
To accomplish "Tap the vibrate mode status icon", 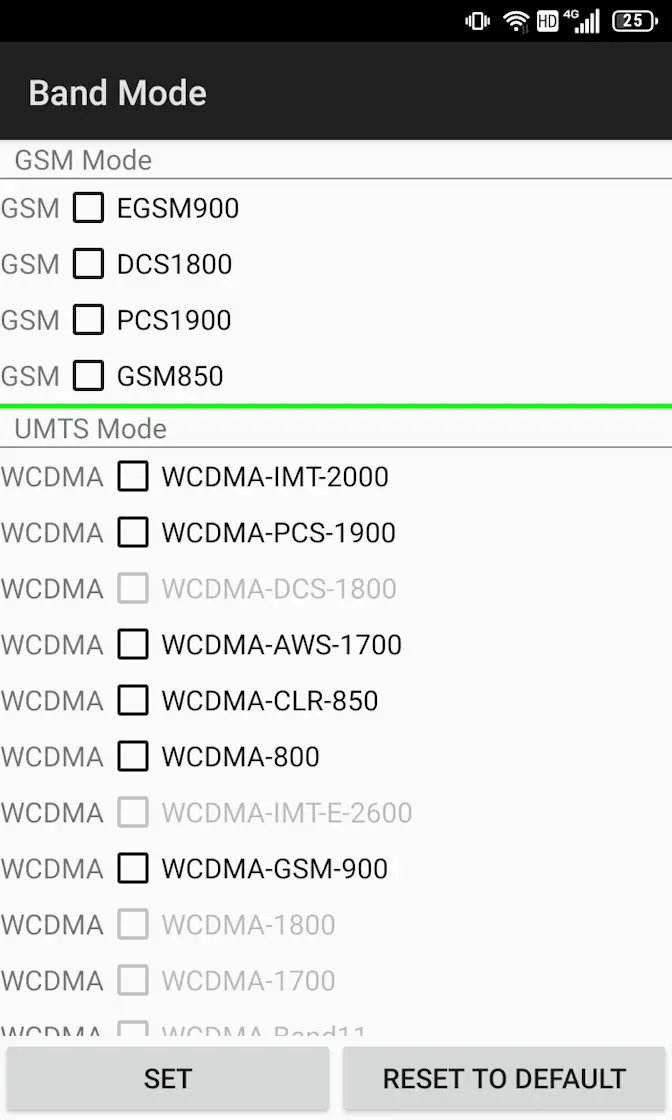I will [x=477, y=21].
